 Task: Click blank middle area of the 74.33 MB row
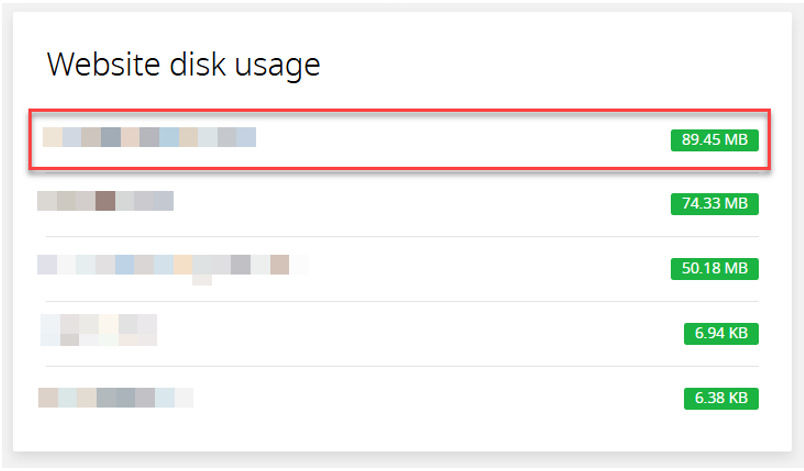click(420, 204)
